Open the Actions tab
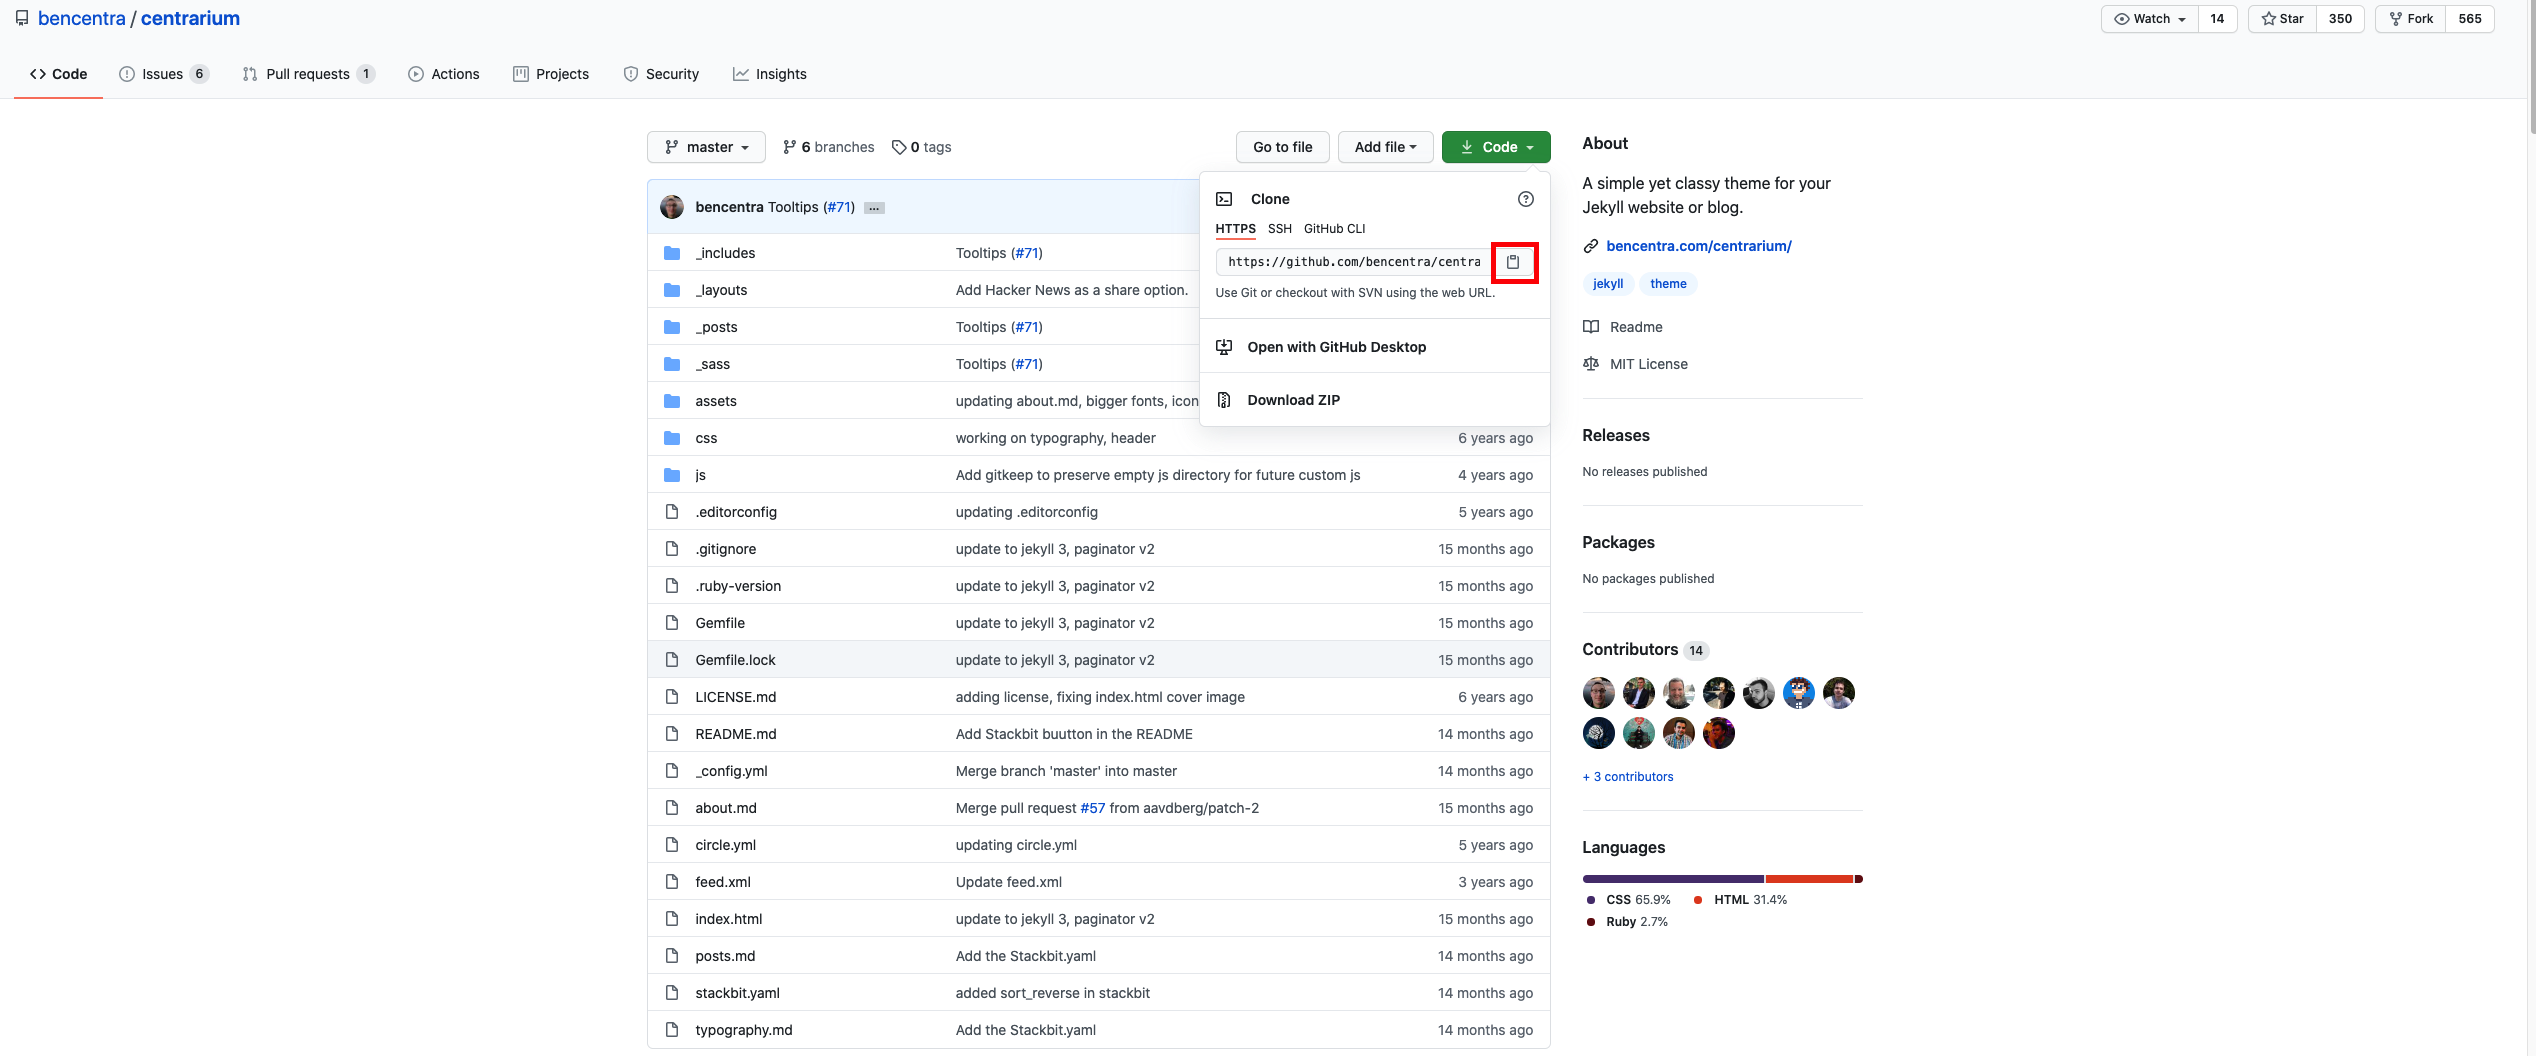The height and width of the screenshot is (1056, 2536). point(444,74)
